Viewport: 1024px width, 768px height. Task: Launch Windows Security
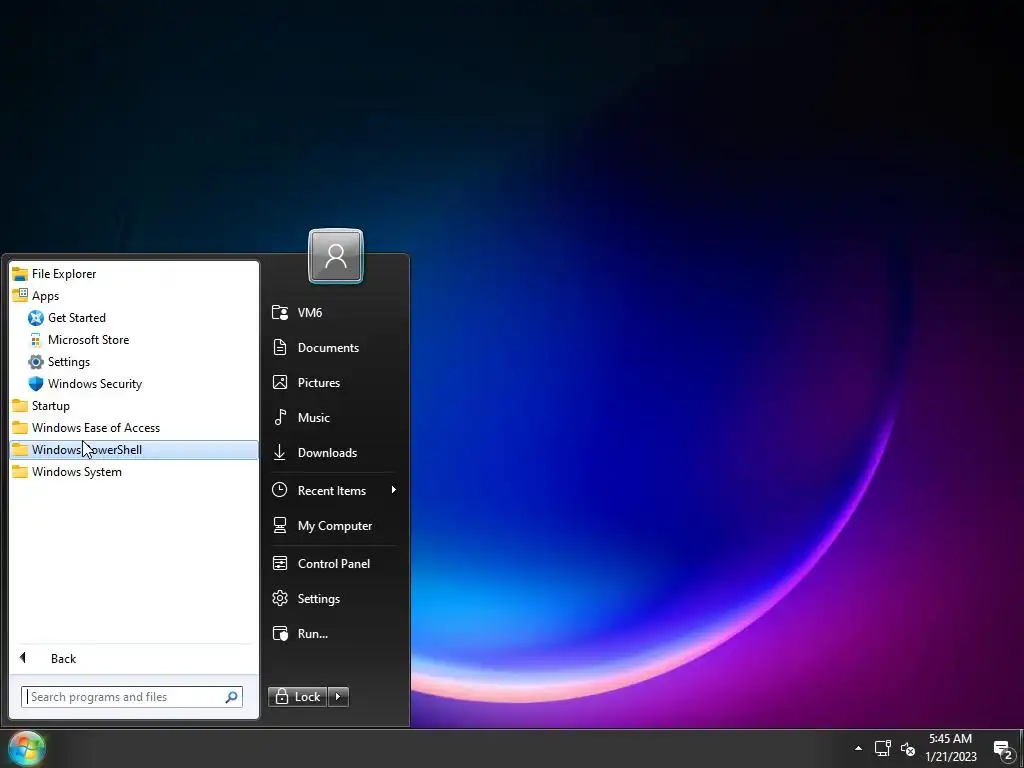click(x=134, y=384)
